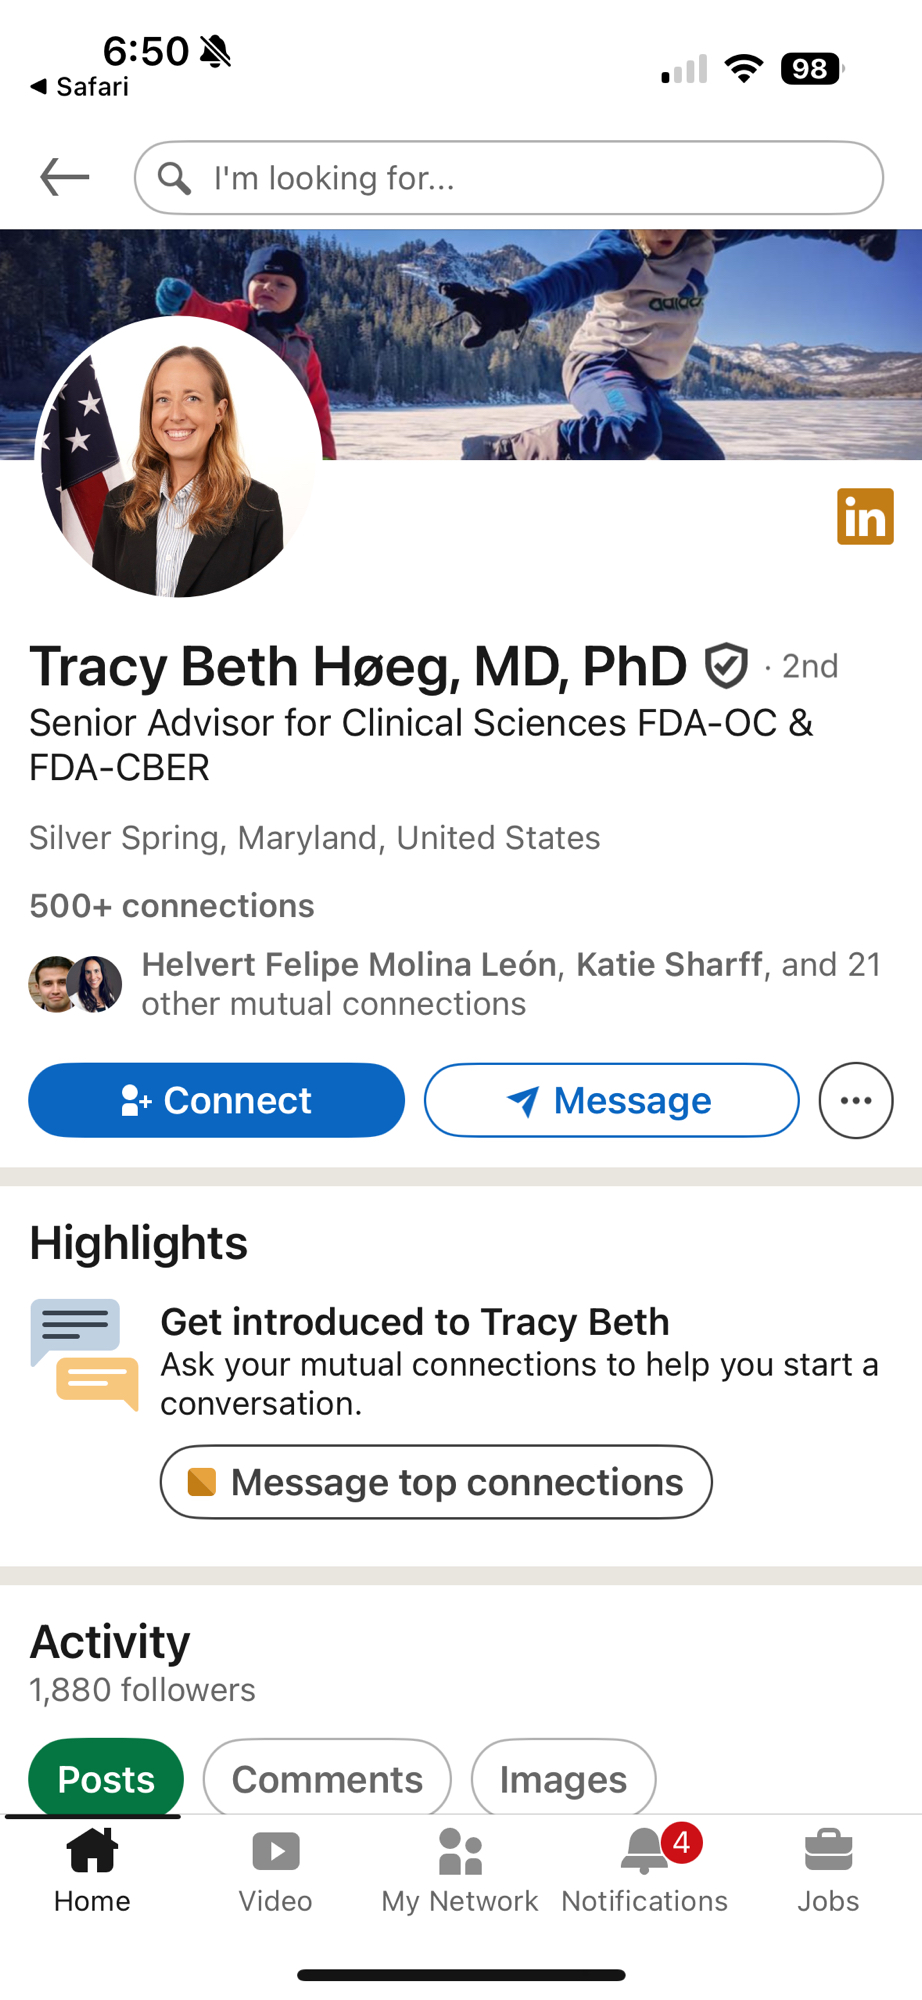Tap the verification shield badge
The height and width of the screenshot is (2000, 922).
point(726,666)
